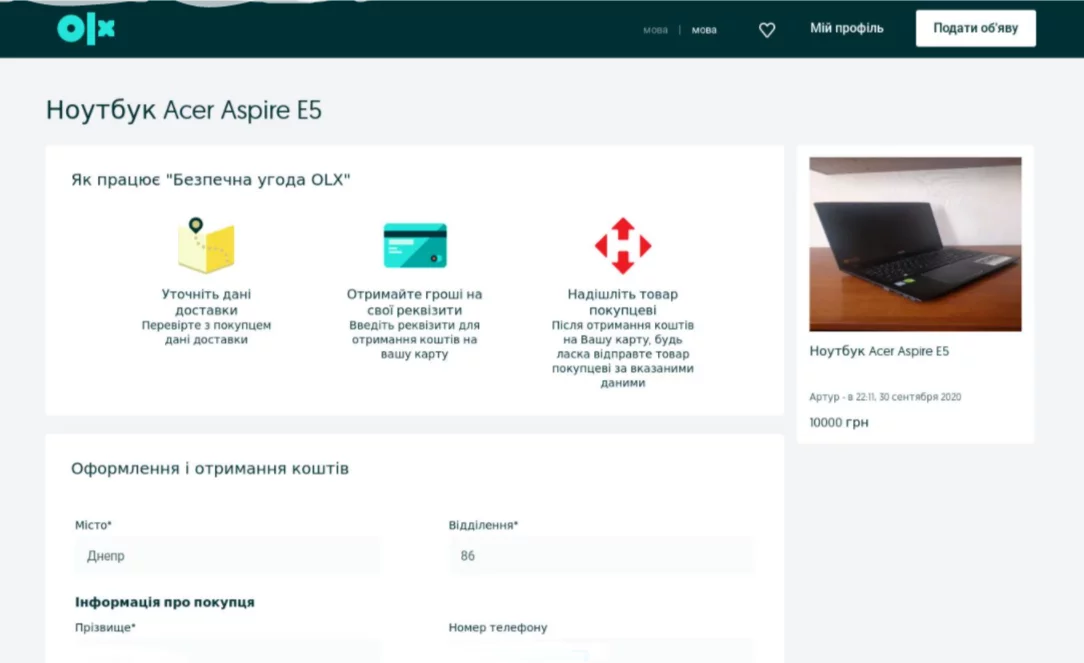Click the Надішліть товар покупцеві heading
The image size is (1084, 663).
click(623, 302)
